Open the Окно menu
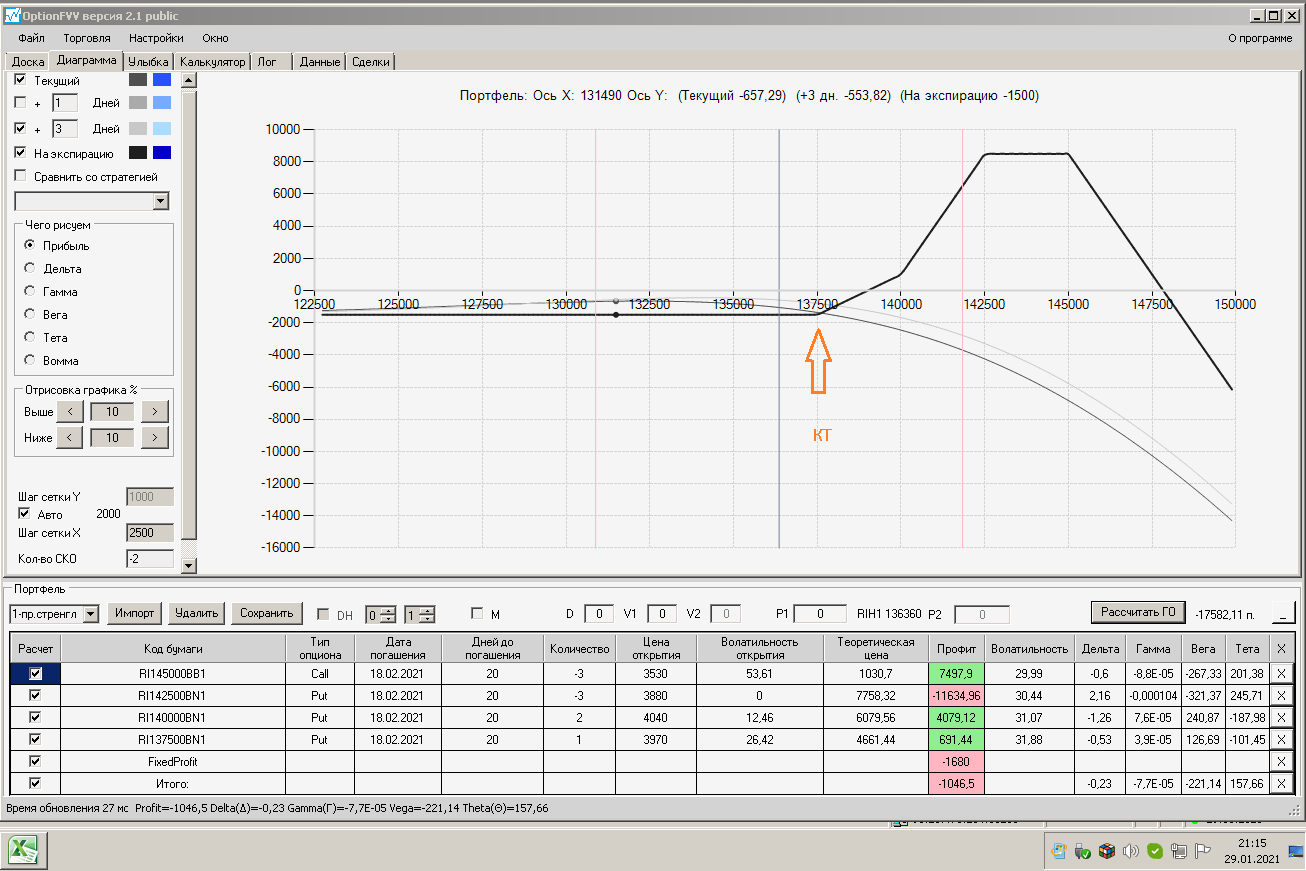Viewport: 1306px width, 871px height. (215, 38)
